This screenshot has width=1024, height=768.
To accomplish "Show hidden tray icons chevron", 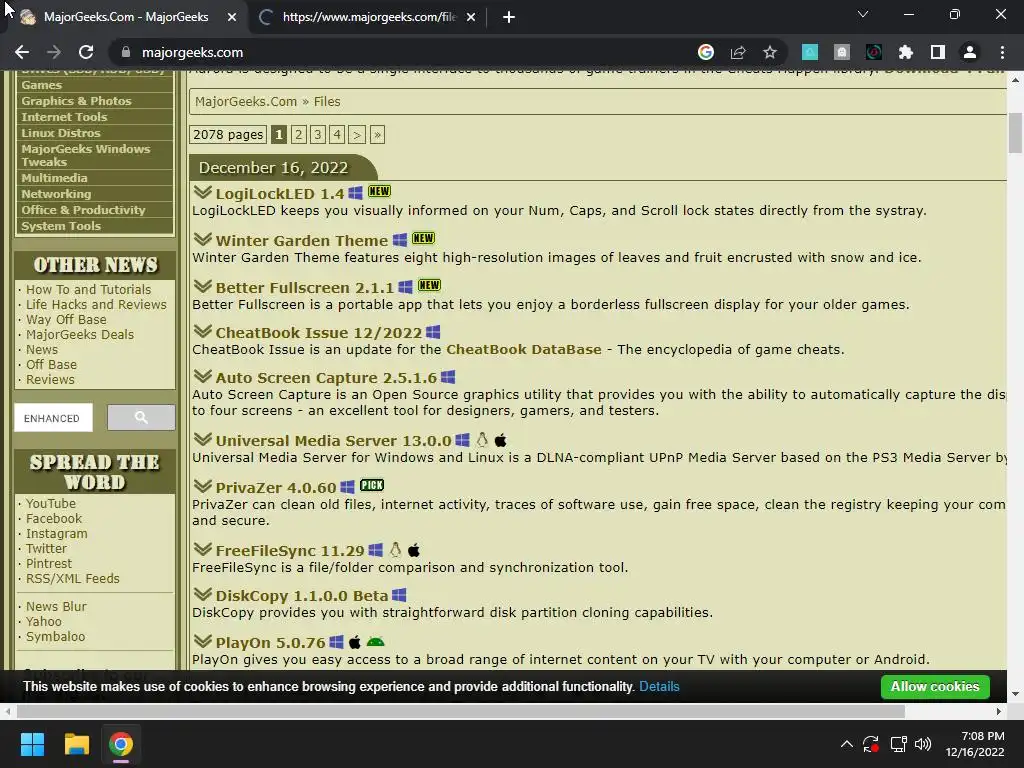I will click(846, 744).
